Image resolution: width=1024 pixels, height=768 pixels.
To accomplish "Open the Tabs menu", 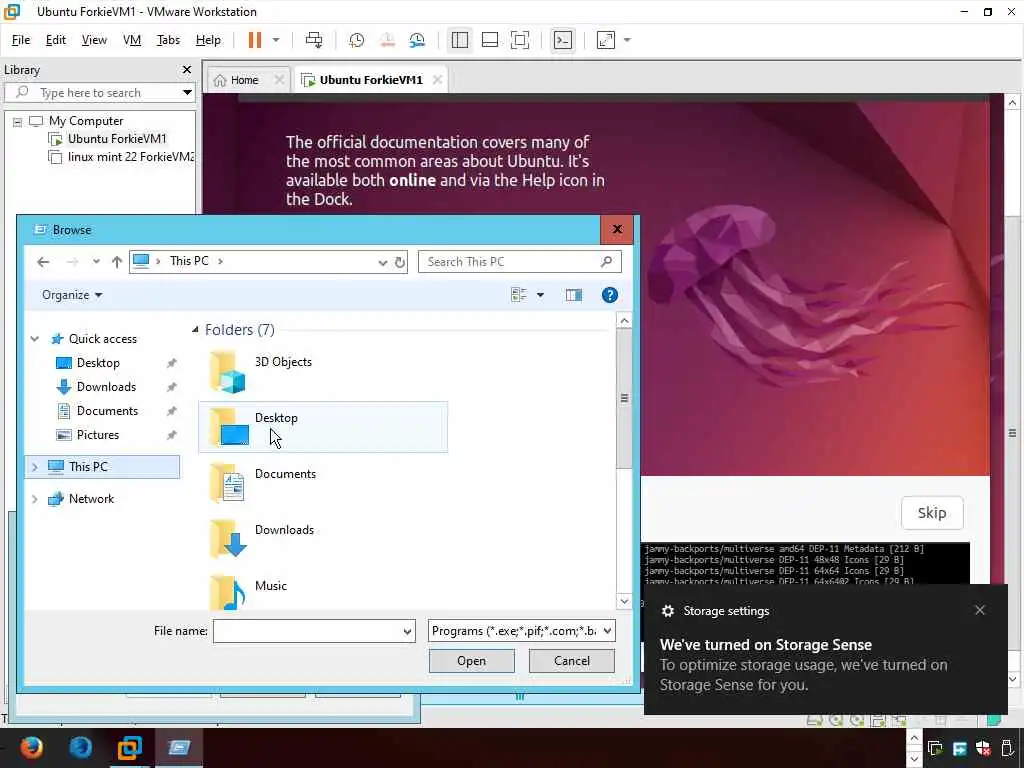I will point(168,40).
